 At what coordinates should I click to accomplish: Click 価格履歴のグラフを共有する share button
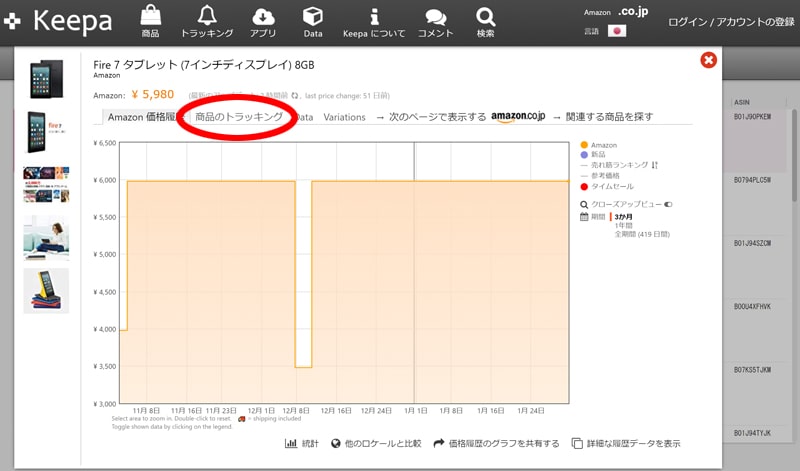click(x=496, y=443)
